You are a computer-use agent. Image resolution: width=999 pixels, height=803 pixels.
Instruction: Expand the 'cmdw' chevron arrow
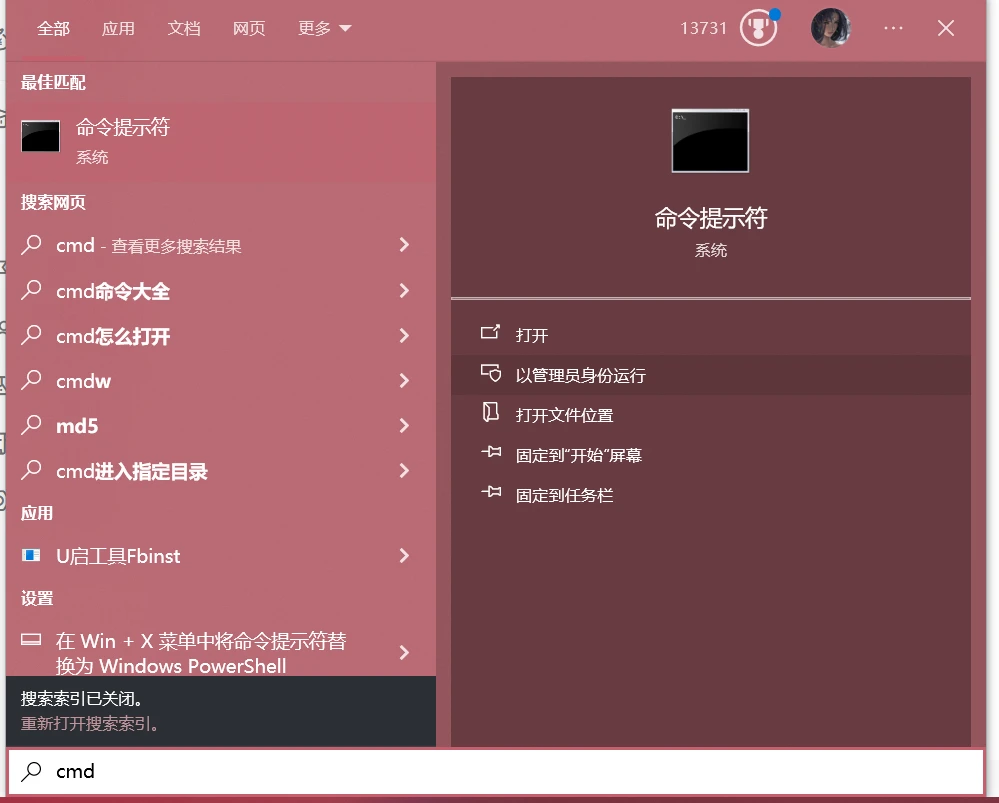pyautogui.click(x=404, y=380)
